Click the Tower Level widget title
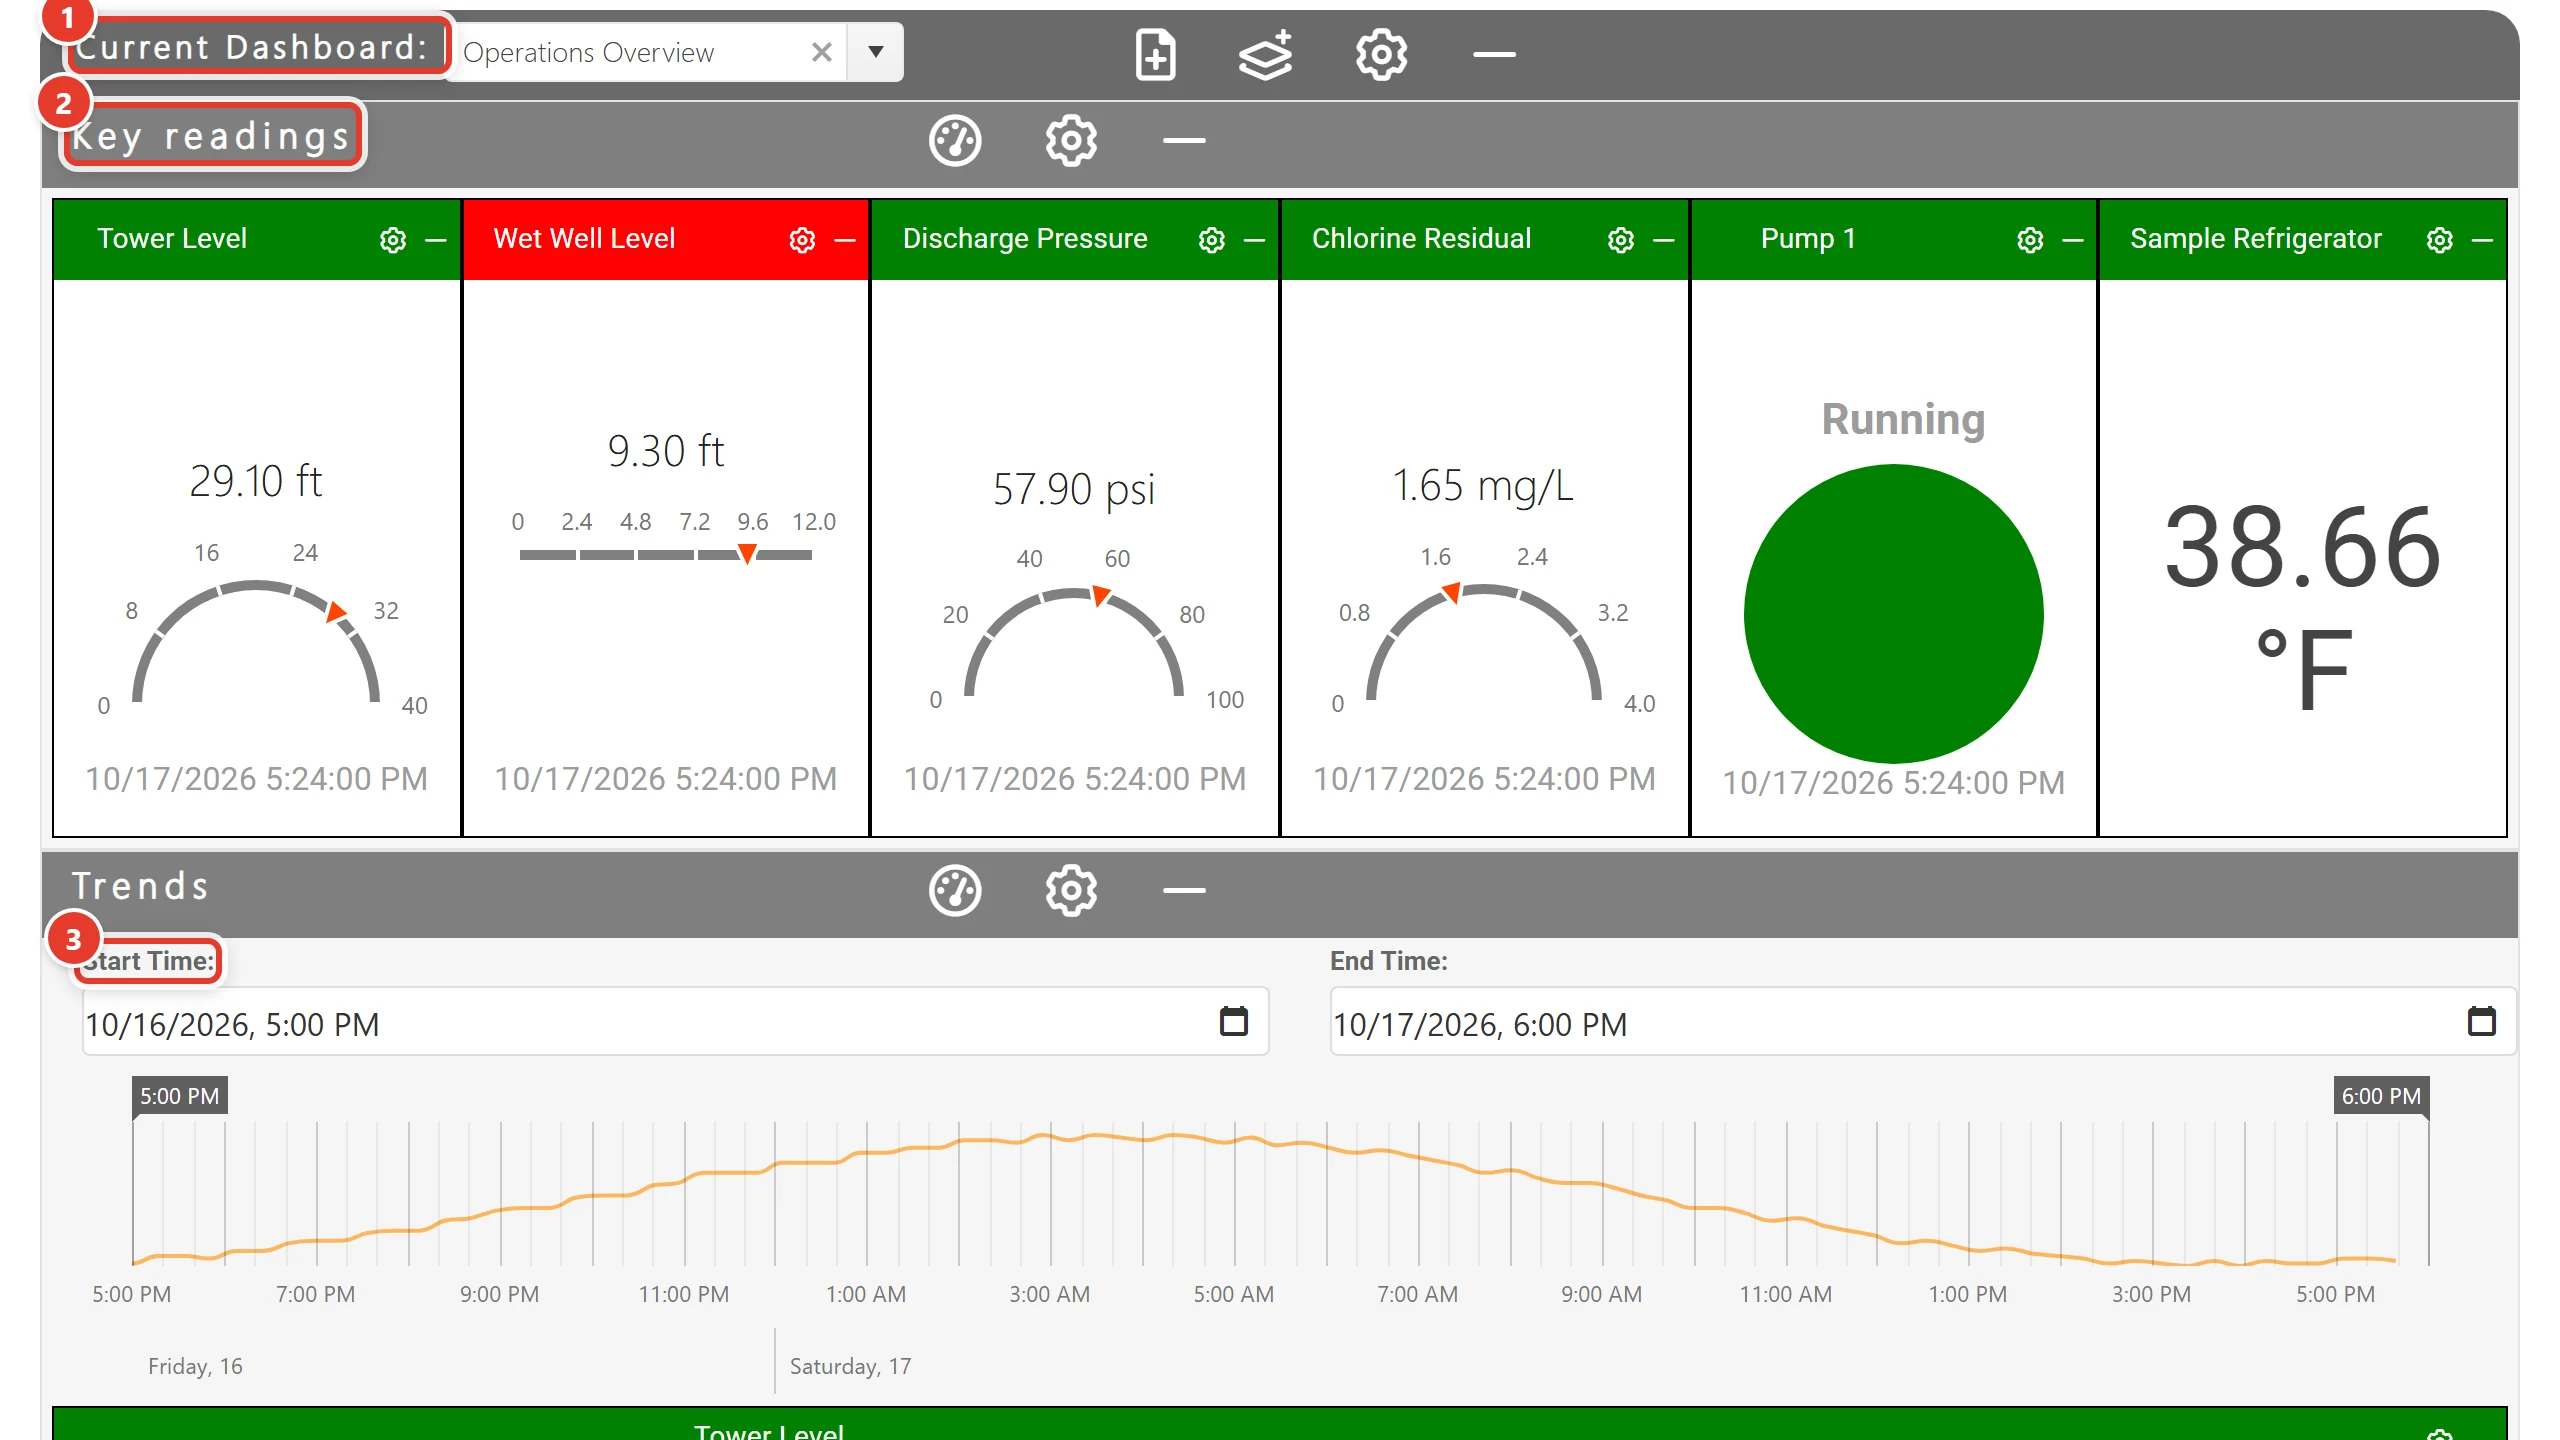 [x=172, y=238]
